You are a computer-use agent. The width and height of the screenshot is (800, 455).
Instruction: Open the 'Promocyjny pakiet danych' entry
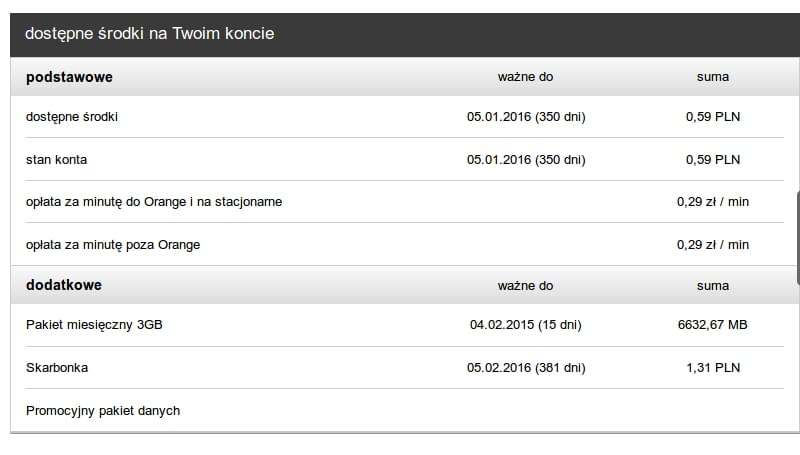point(103,411)
